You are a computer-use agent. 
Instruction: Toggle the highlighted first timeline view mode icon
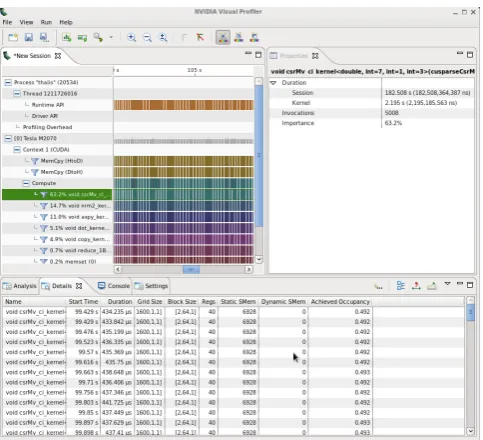click(223, 37)
